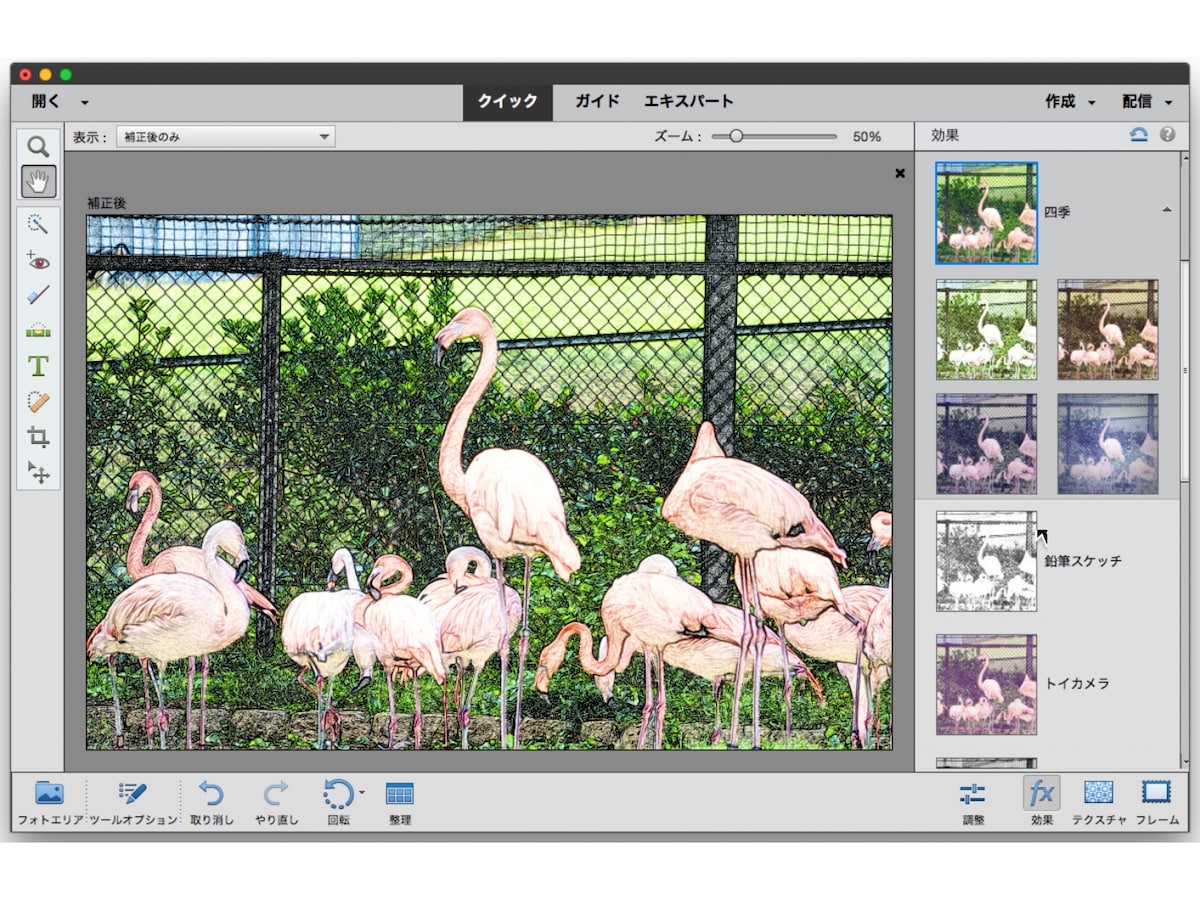Screen dimensions: 1200x900
Task: Pick the Whiten Teeth tool
Action: coord(38,292)
